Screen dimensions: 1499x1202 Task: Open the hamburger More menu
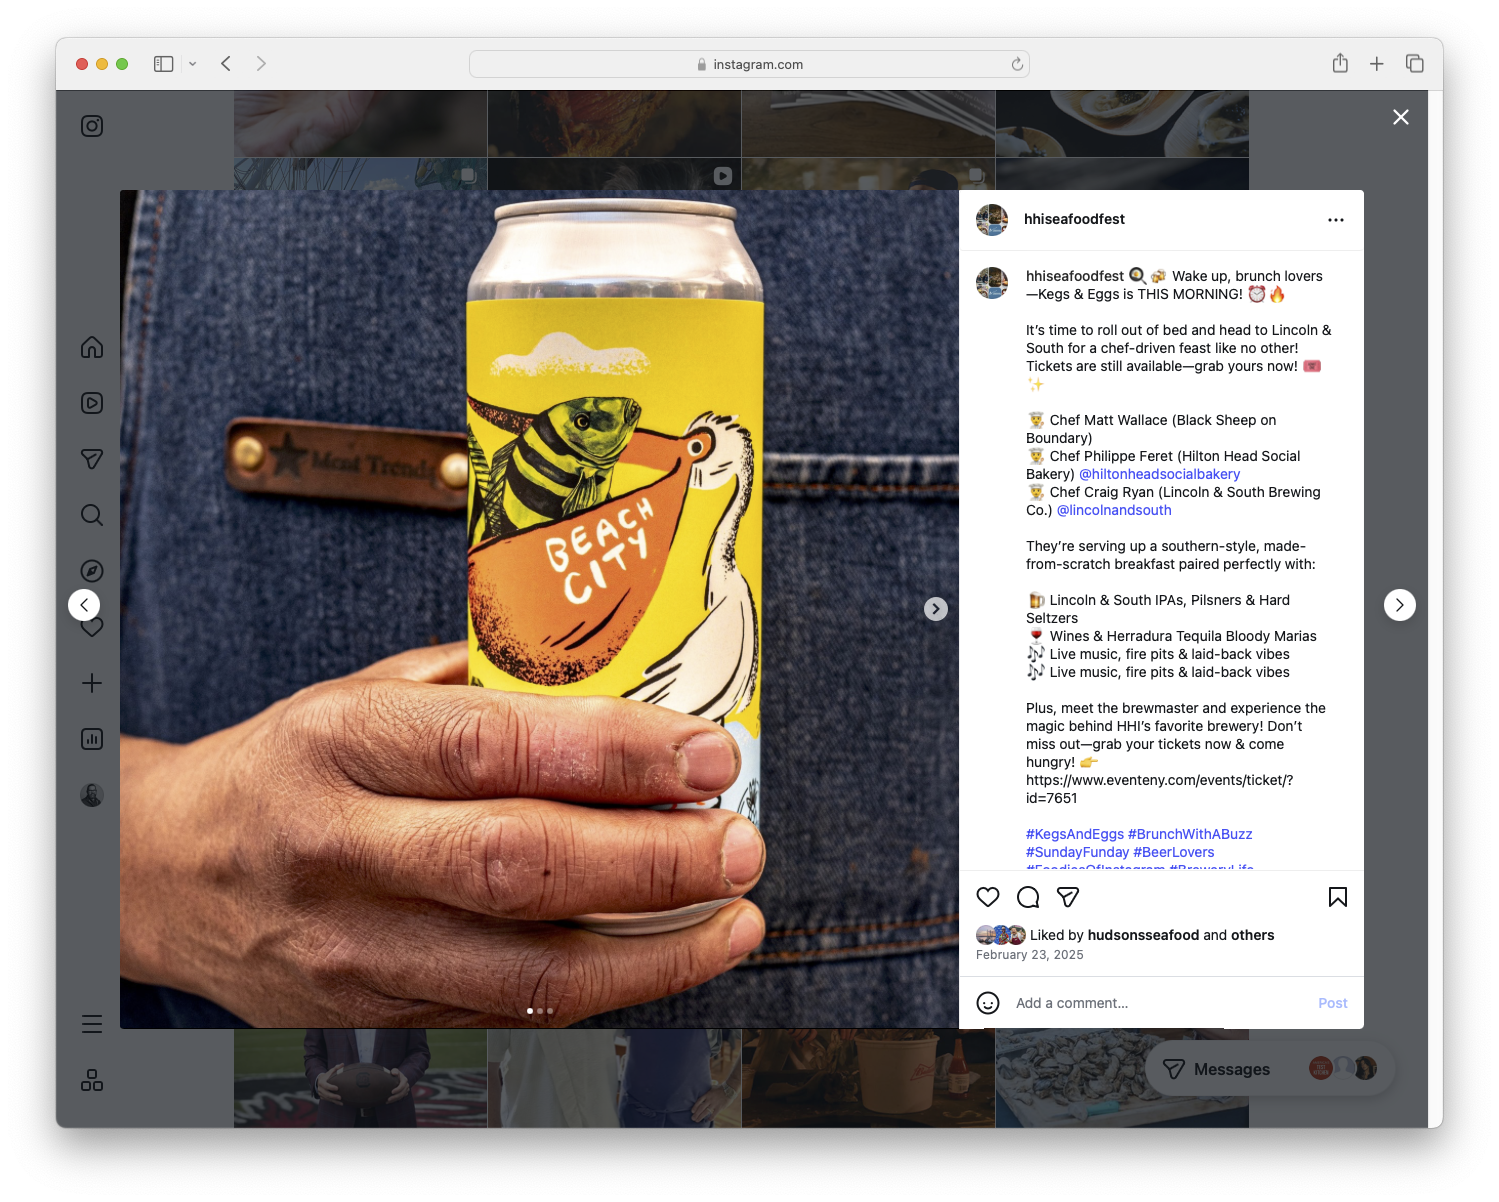[91, 1023]
